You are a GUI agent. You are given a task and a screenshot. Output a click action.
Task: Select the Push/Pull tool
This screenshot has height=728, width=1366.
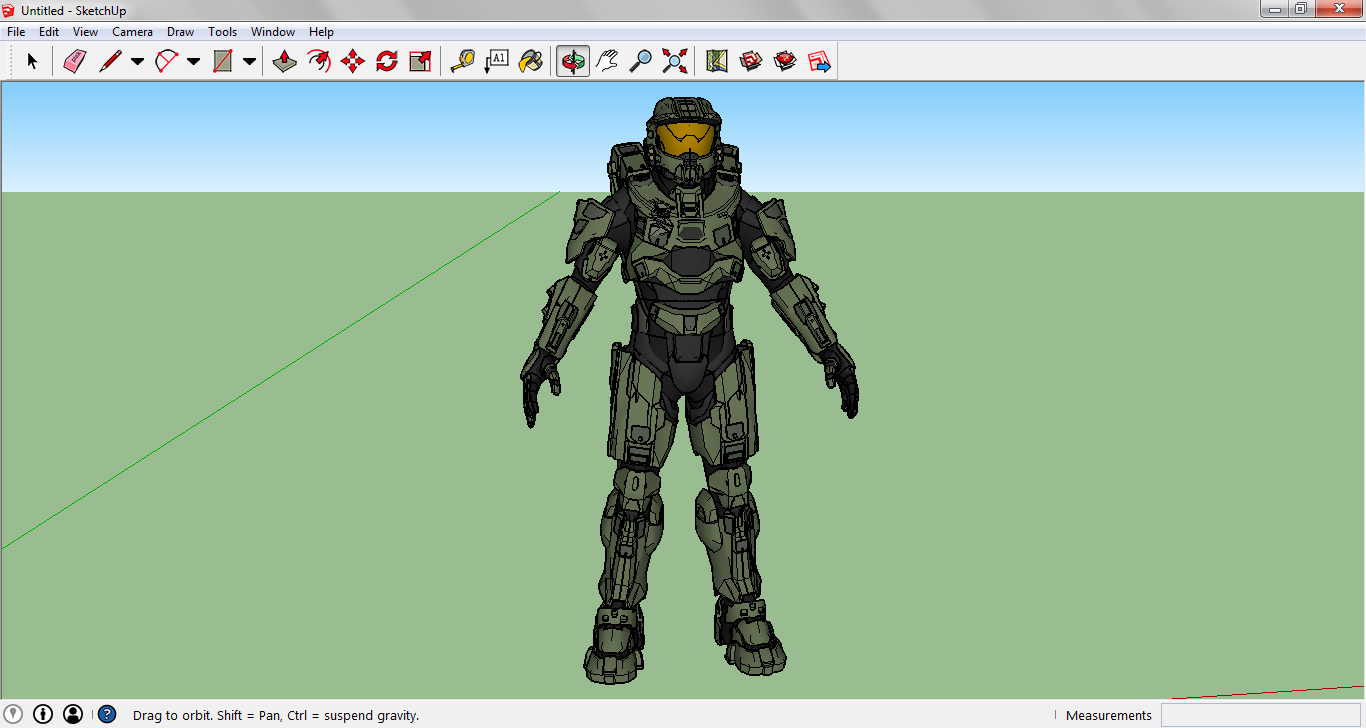tap(284, 62)
